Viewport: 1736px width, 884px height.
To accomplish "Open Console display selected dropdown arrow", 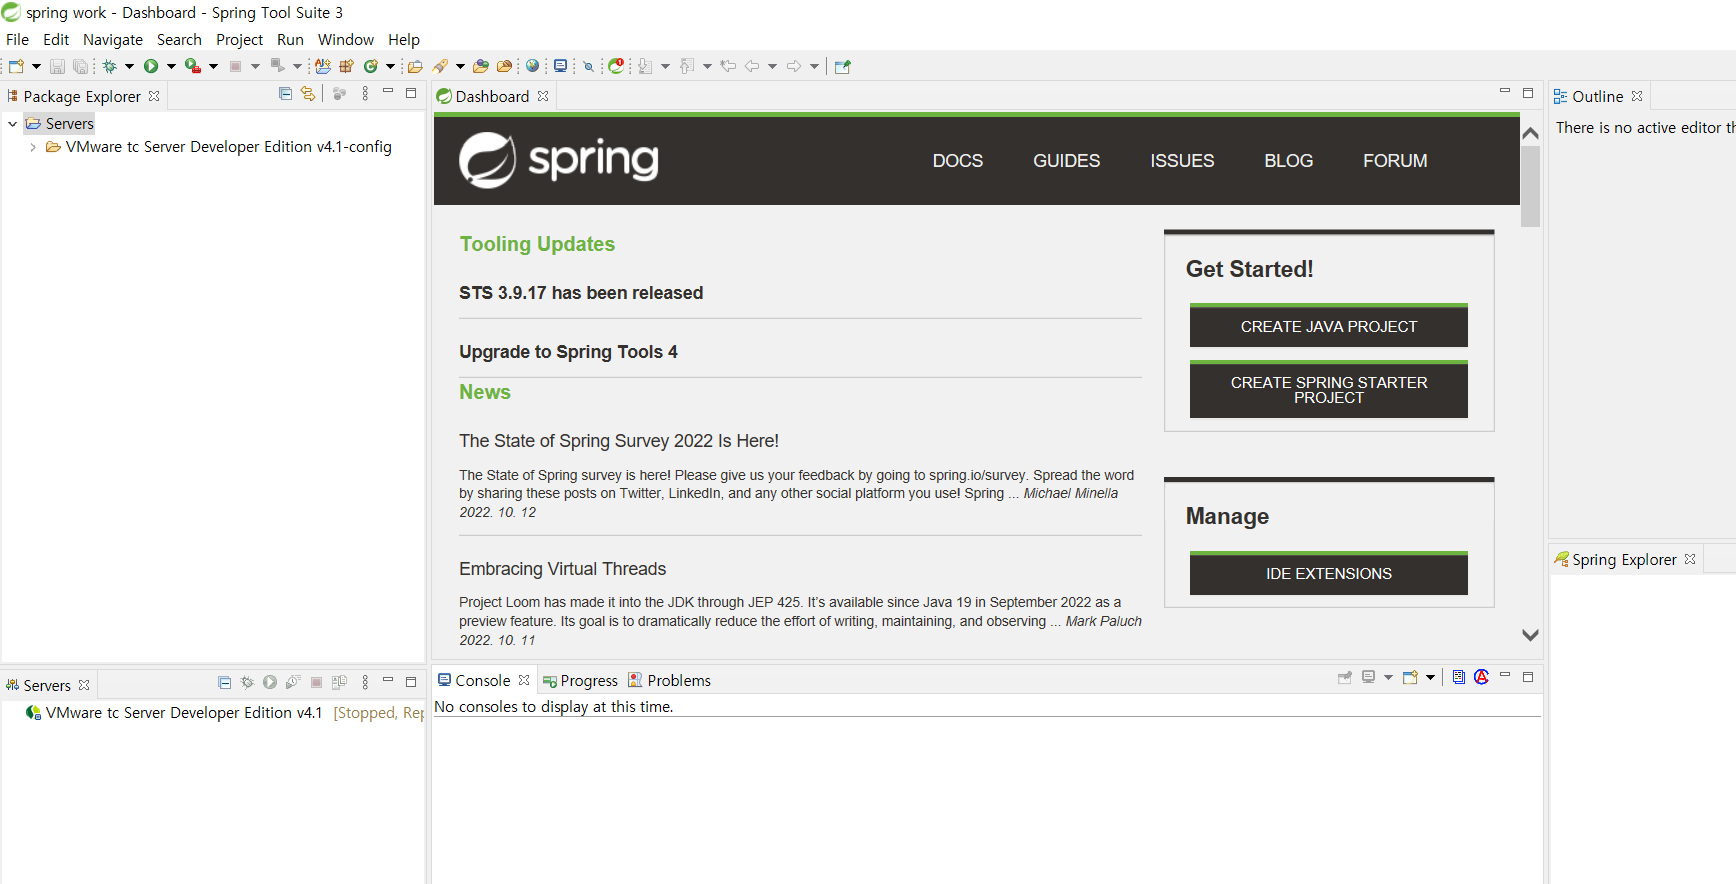I will (1388, 677).
